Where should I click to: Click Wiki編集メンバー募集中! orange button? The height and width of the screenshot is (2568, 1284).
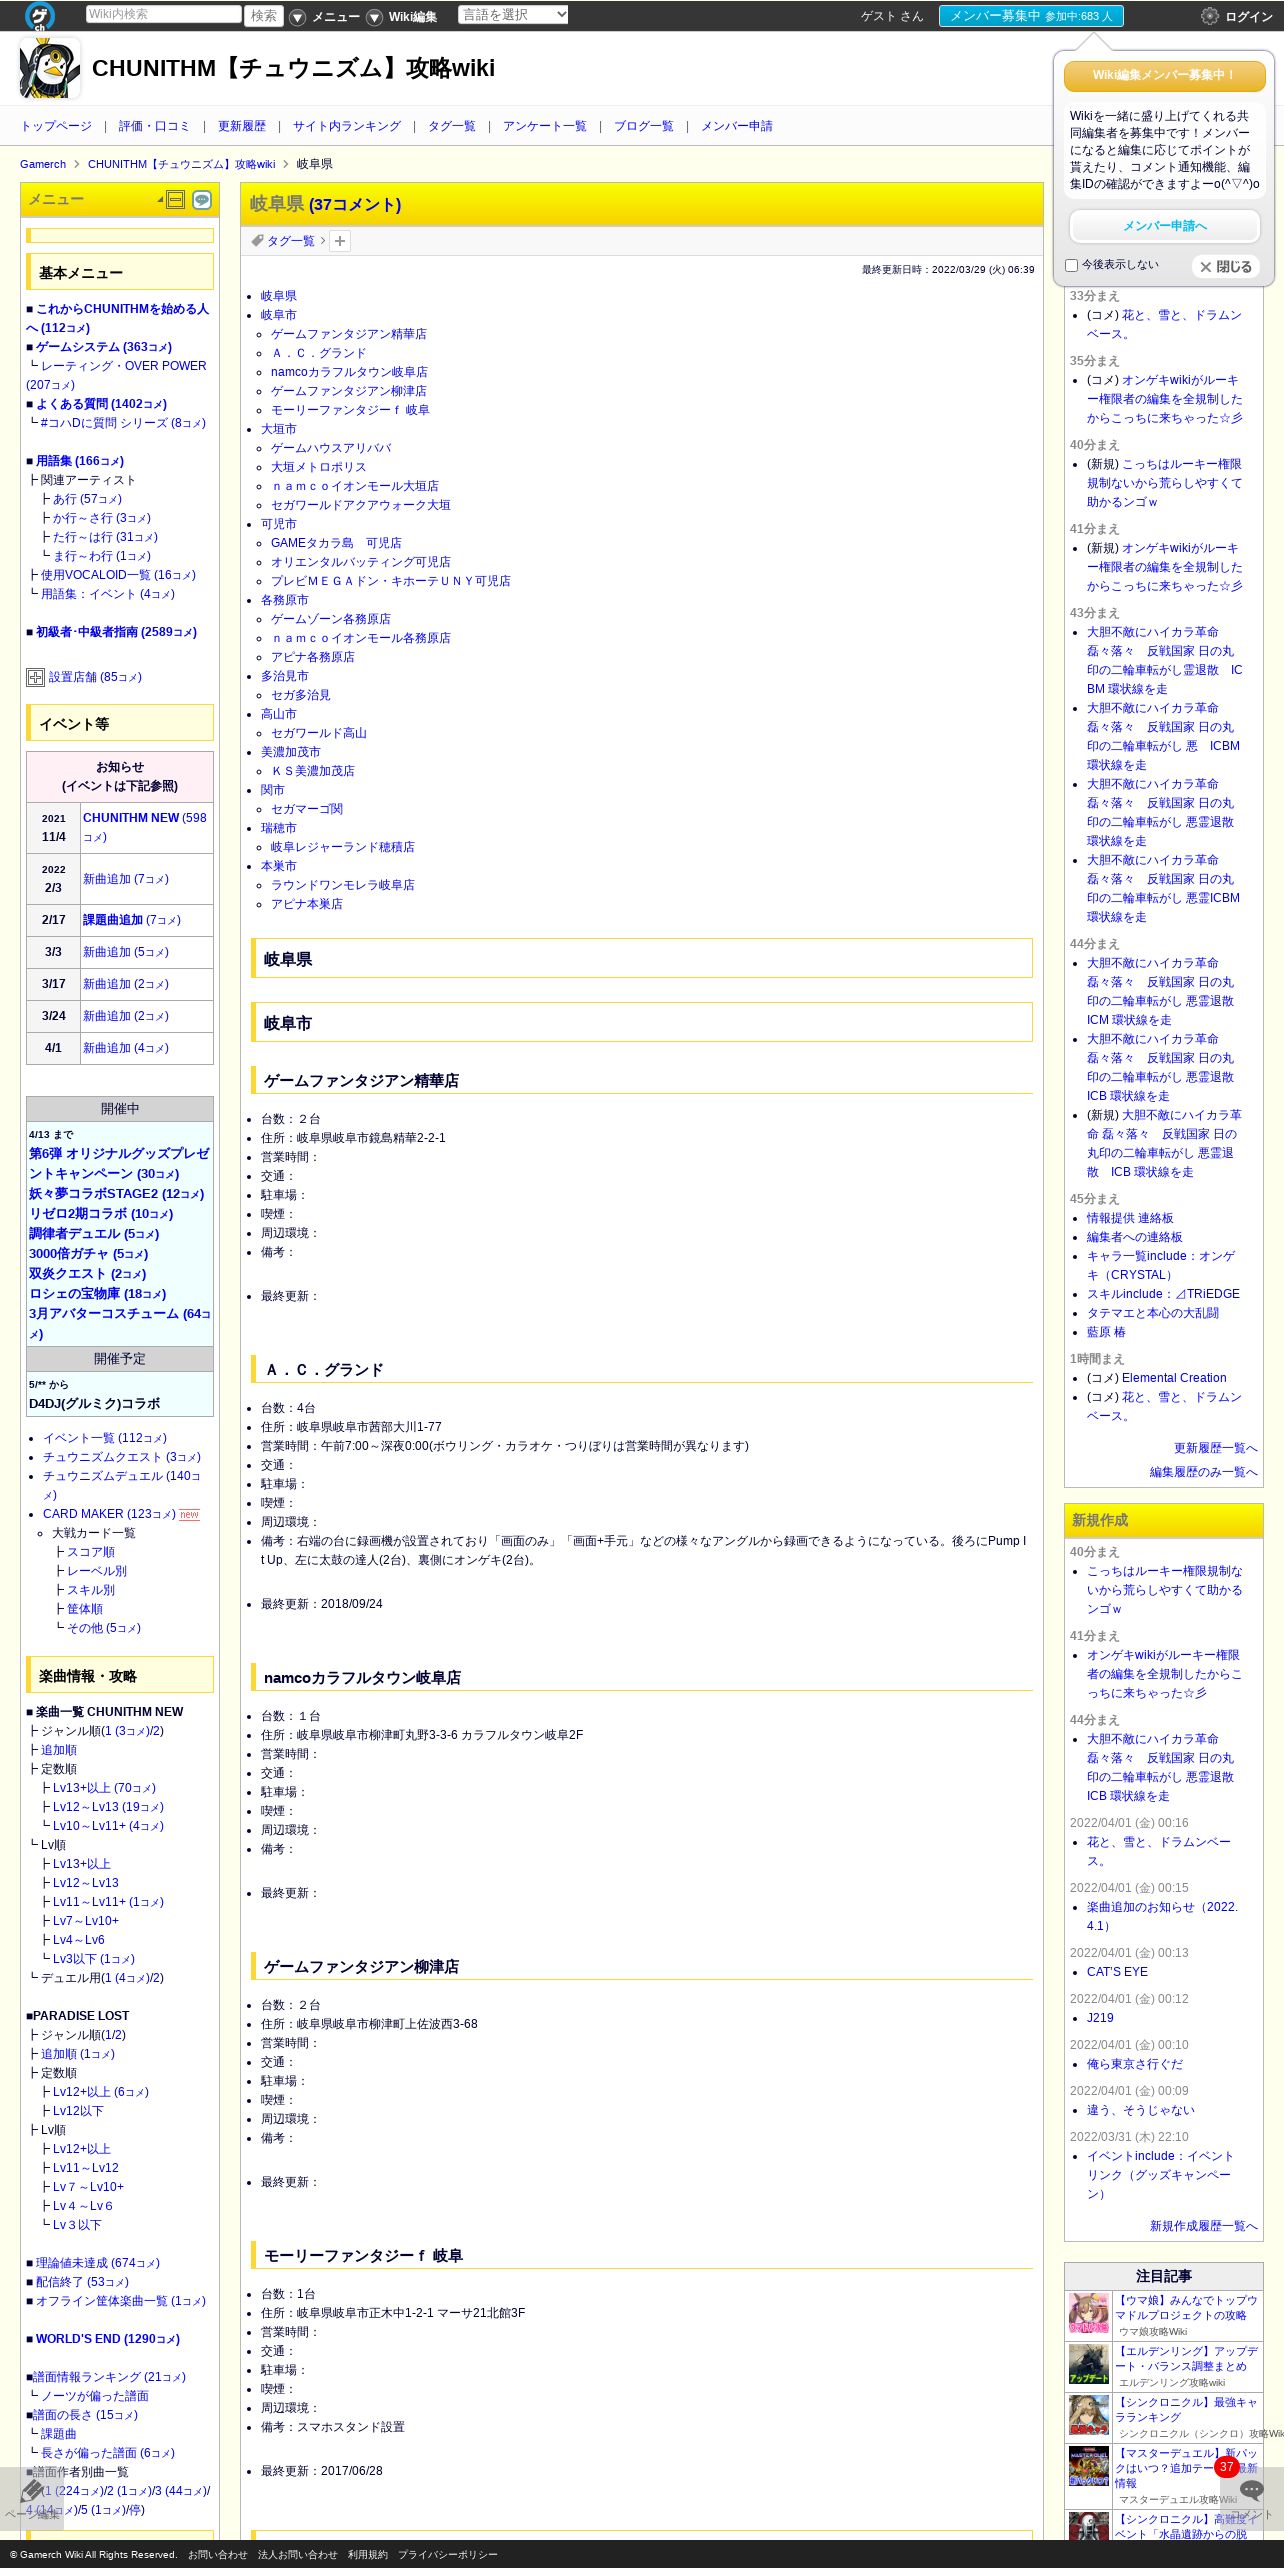(1164, 76)
